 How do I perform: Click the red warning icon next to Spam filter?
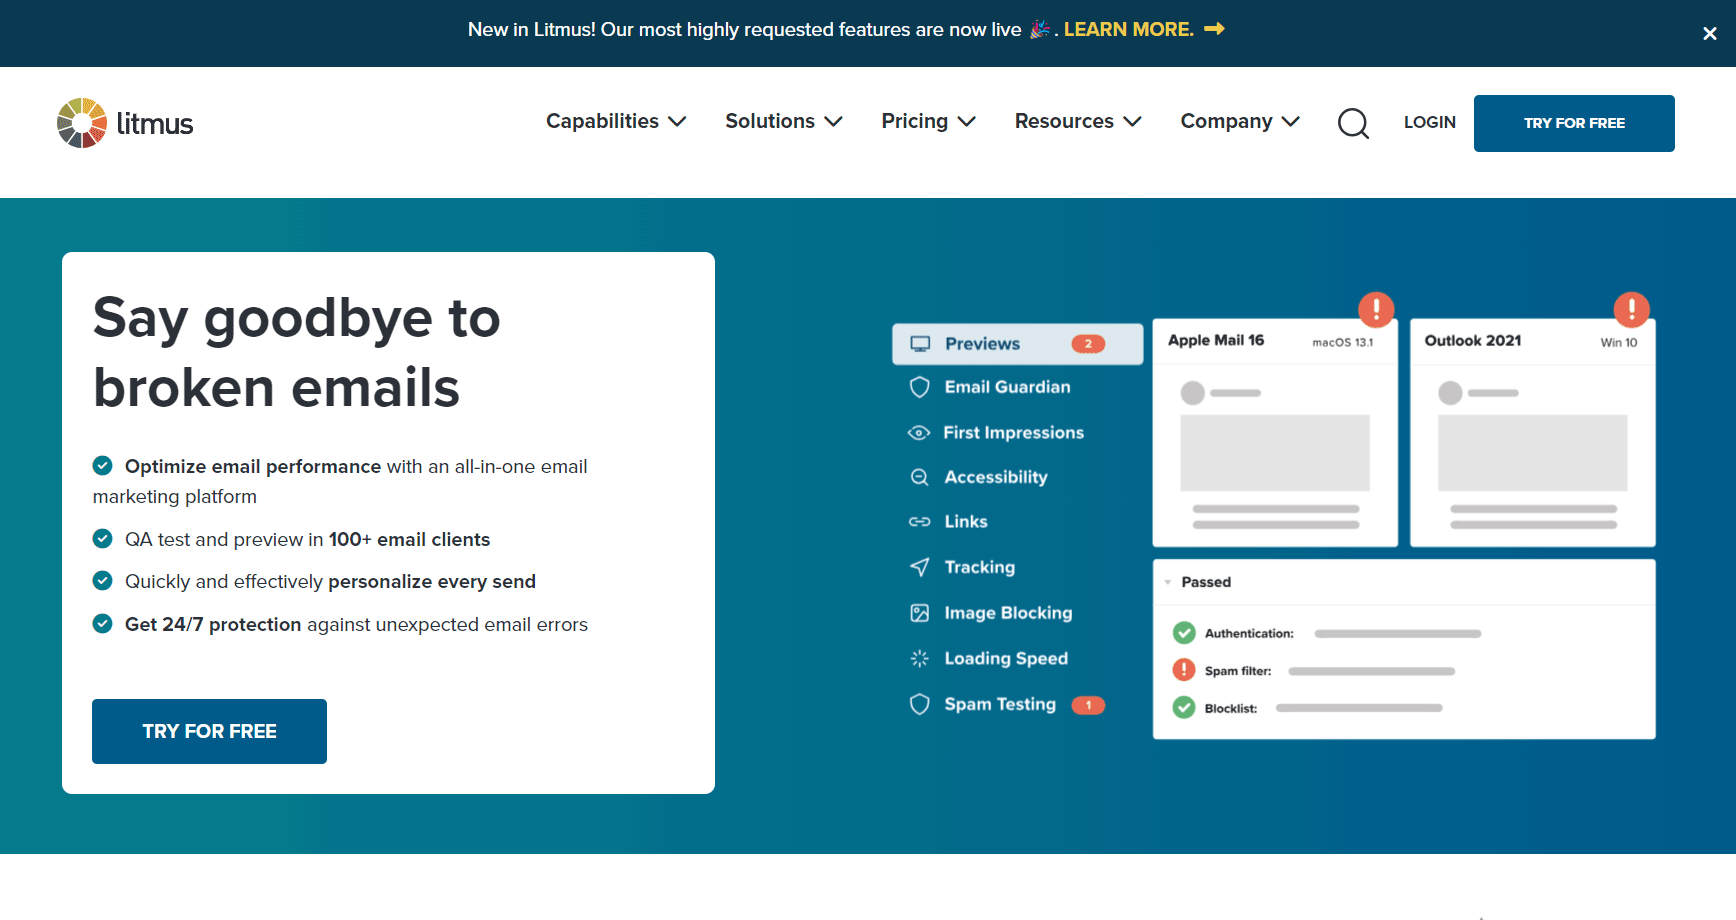[x=1184, y=670]
